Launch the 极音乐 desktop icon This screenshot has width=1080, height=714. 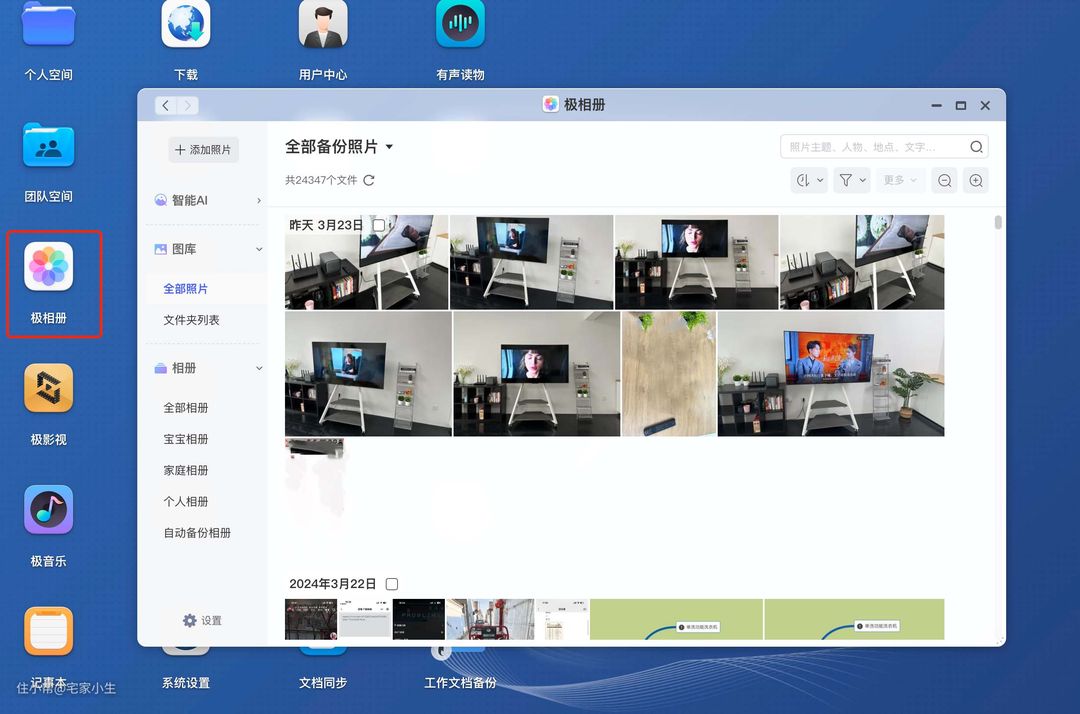click(x=48, y=511)
